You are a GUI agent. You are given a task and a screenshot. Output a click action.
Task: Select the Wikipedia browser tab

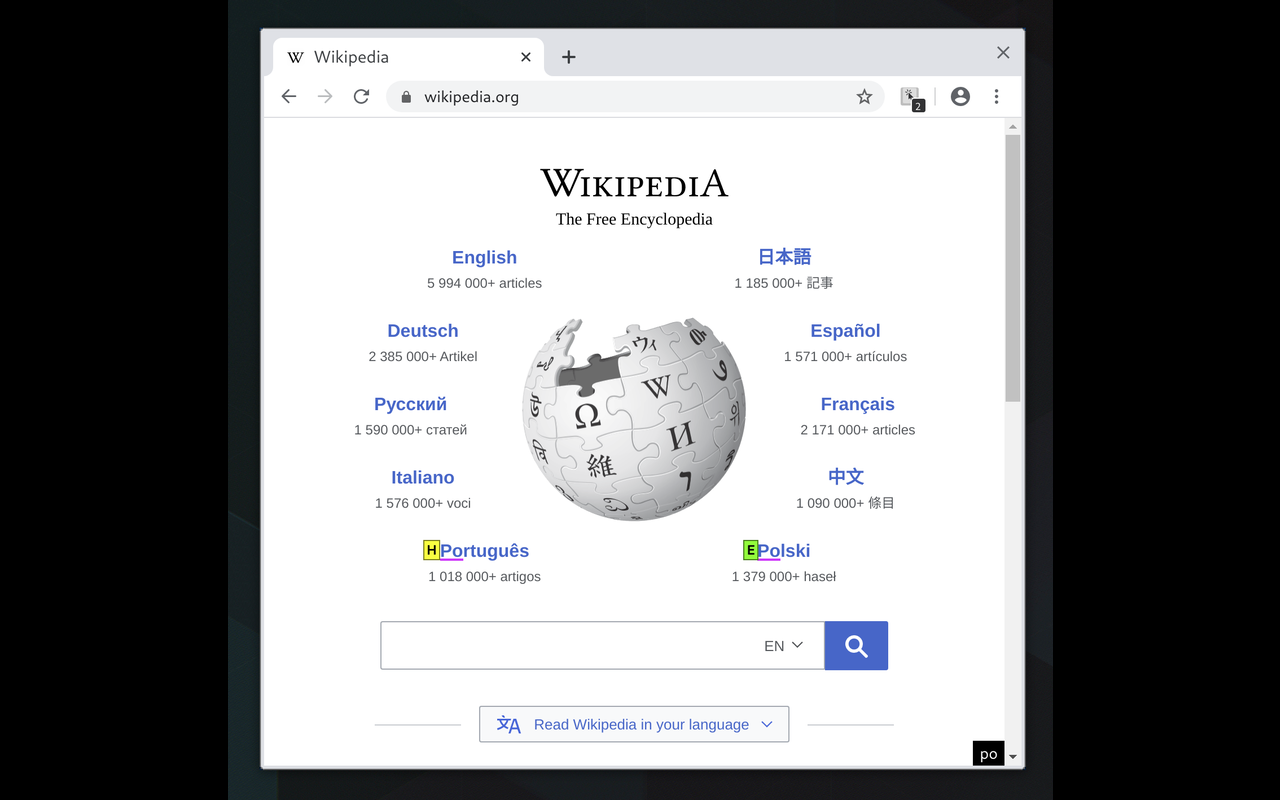pos(408,57)
